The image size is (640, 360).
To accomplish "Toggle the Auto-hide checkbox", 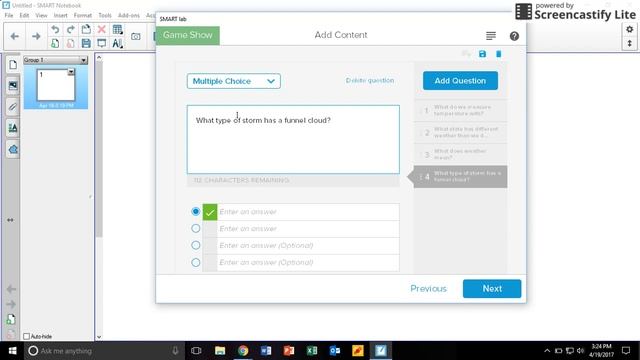I will point(27,336).
